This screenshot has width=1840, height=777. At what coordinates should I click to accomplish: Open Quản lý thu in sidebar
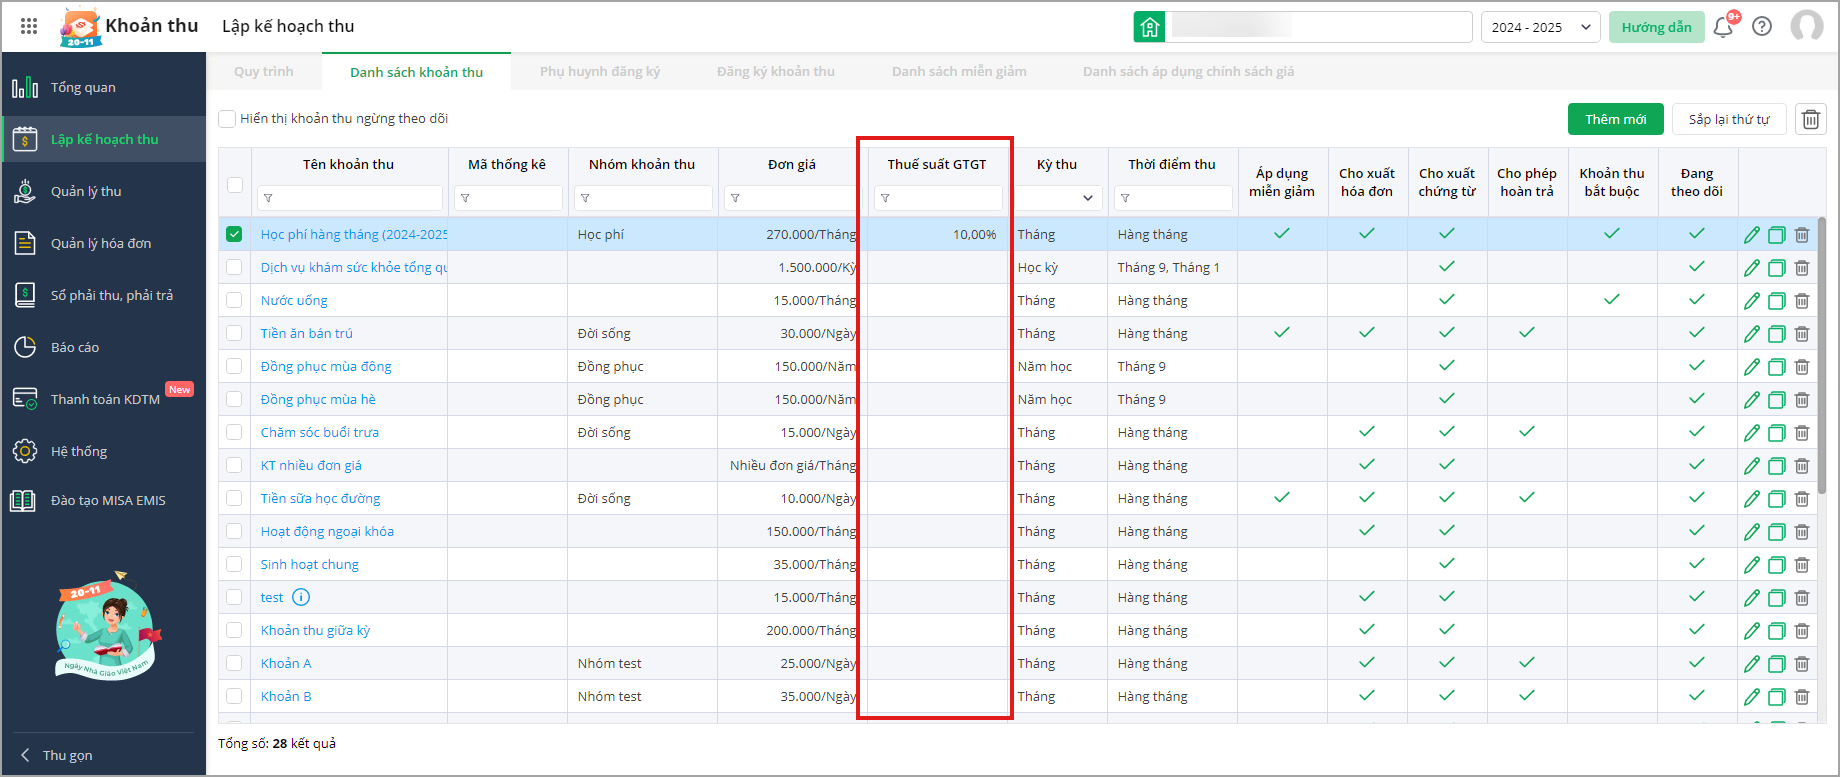tap(104, 191)
